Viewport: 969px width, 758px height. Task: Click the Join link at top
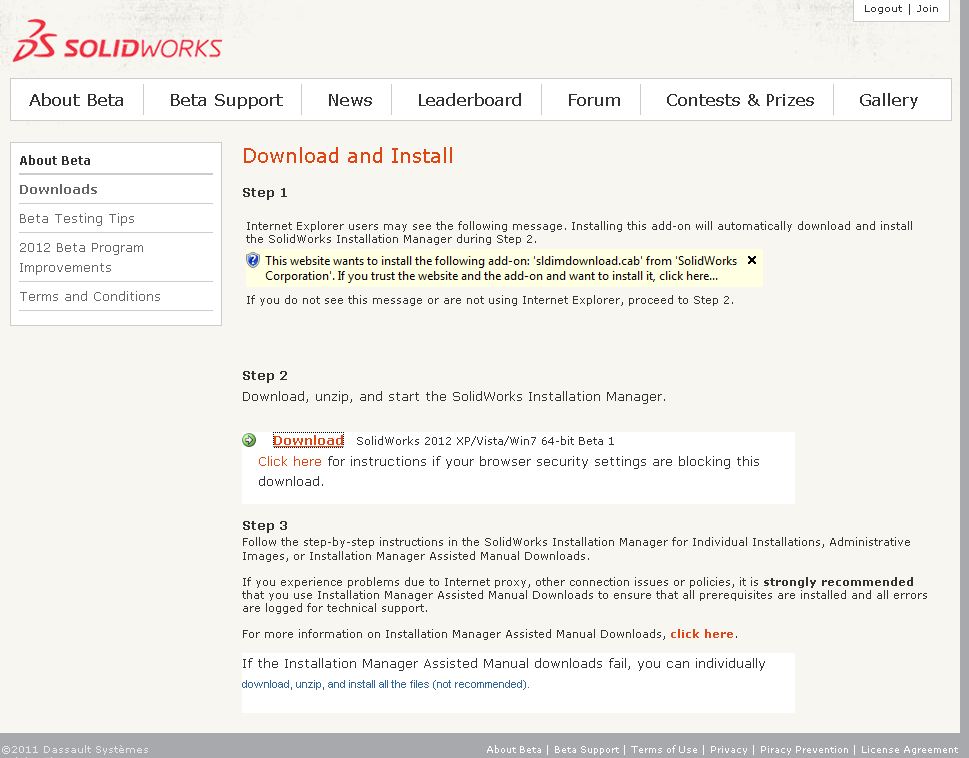pos(927,9)
